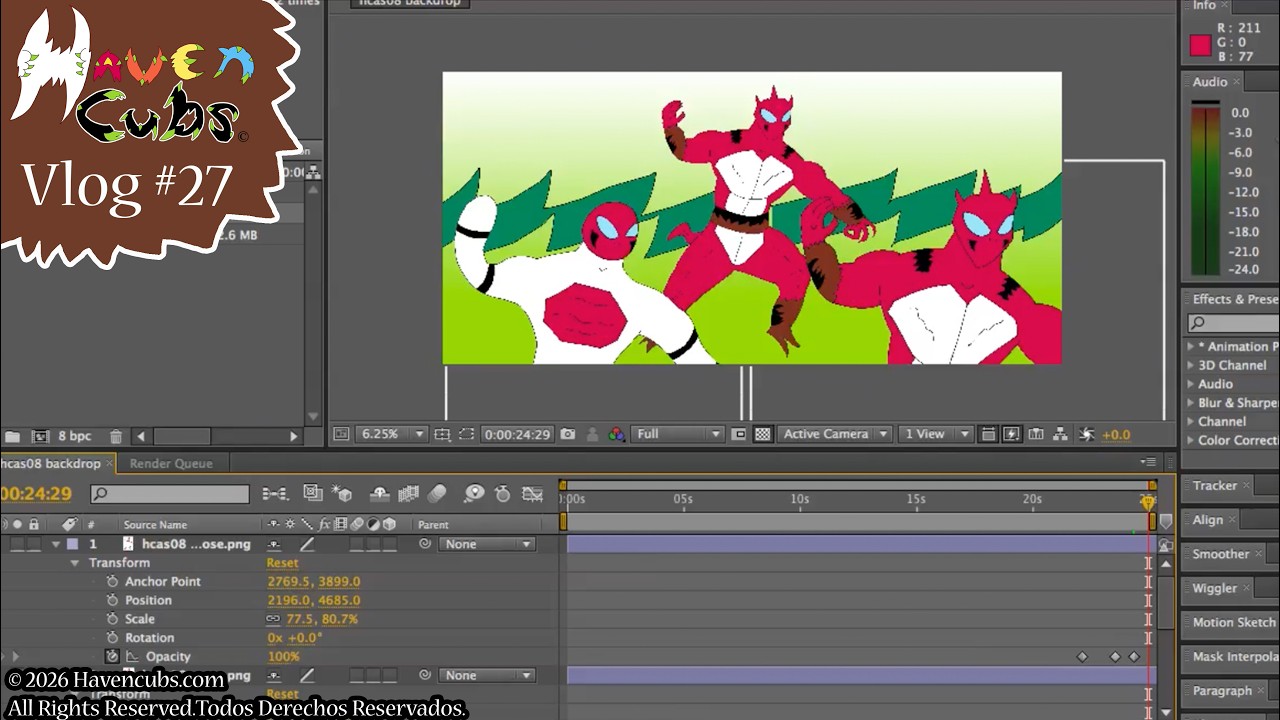Click Show Channel RGB circles icon
Image resolution: width=1280 pixels, height=720 pixels.
tap(617, 434)
